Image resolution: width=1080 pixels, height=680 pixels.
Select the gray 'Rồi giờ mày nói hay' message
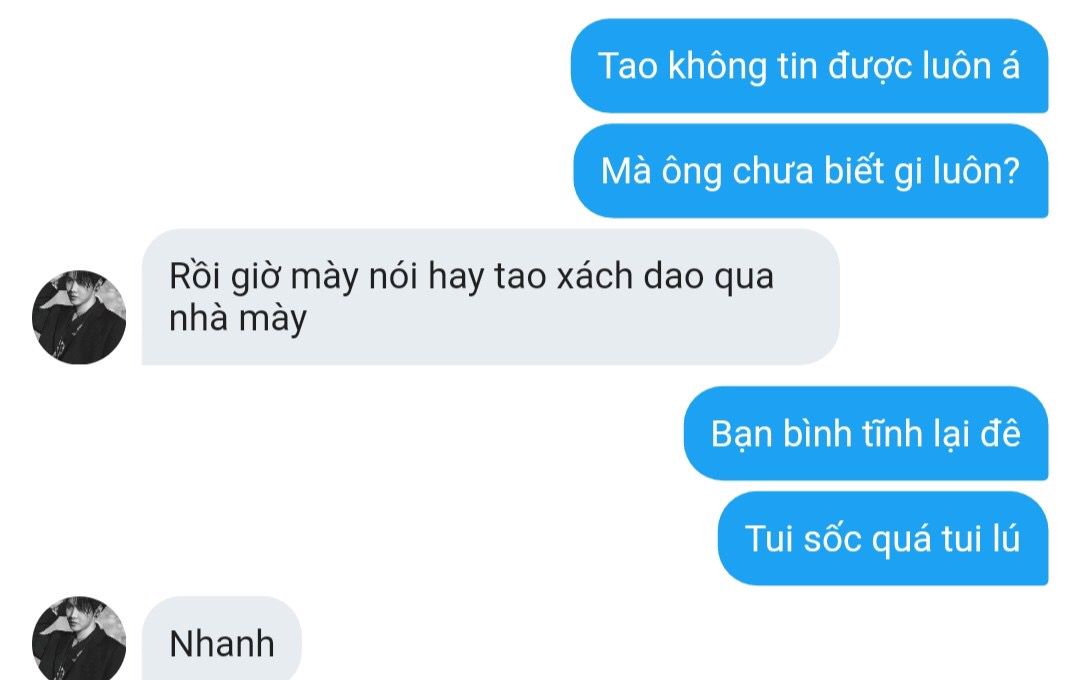coord(490,296)
